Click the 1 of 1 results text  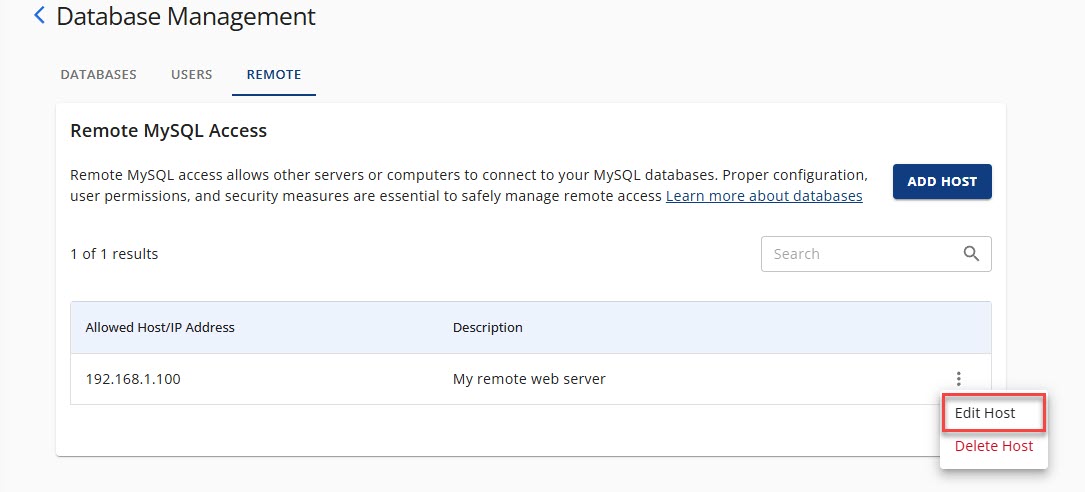(x=114, y=254)
